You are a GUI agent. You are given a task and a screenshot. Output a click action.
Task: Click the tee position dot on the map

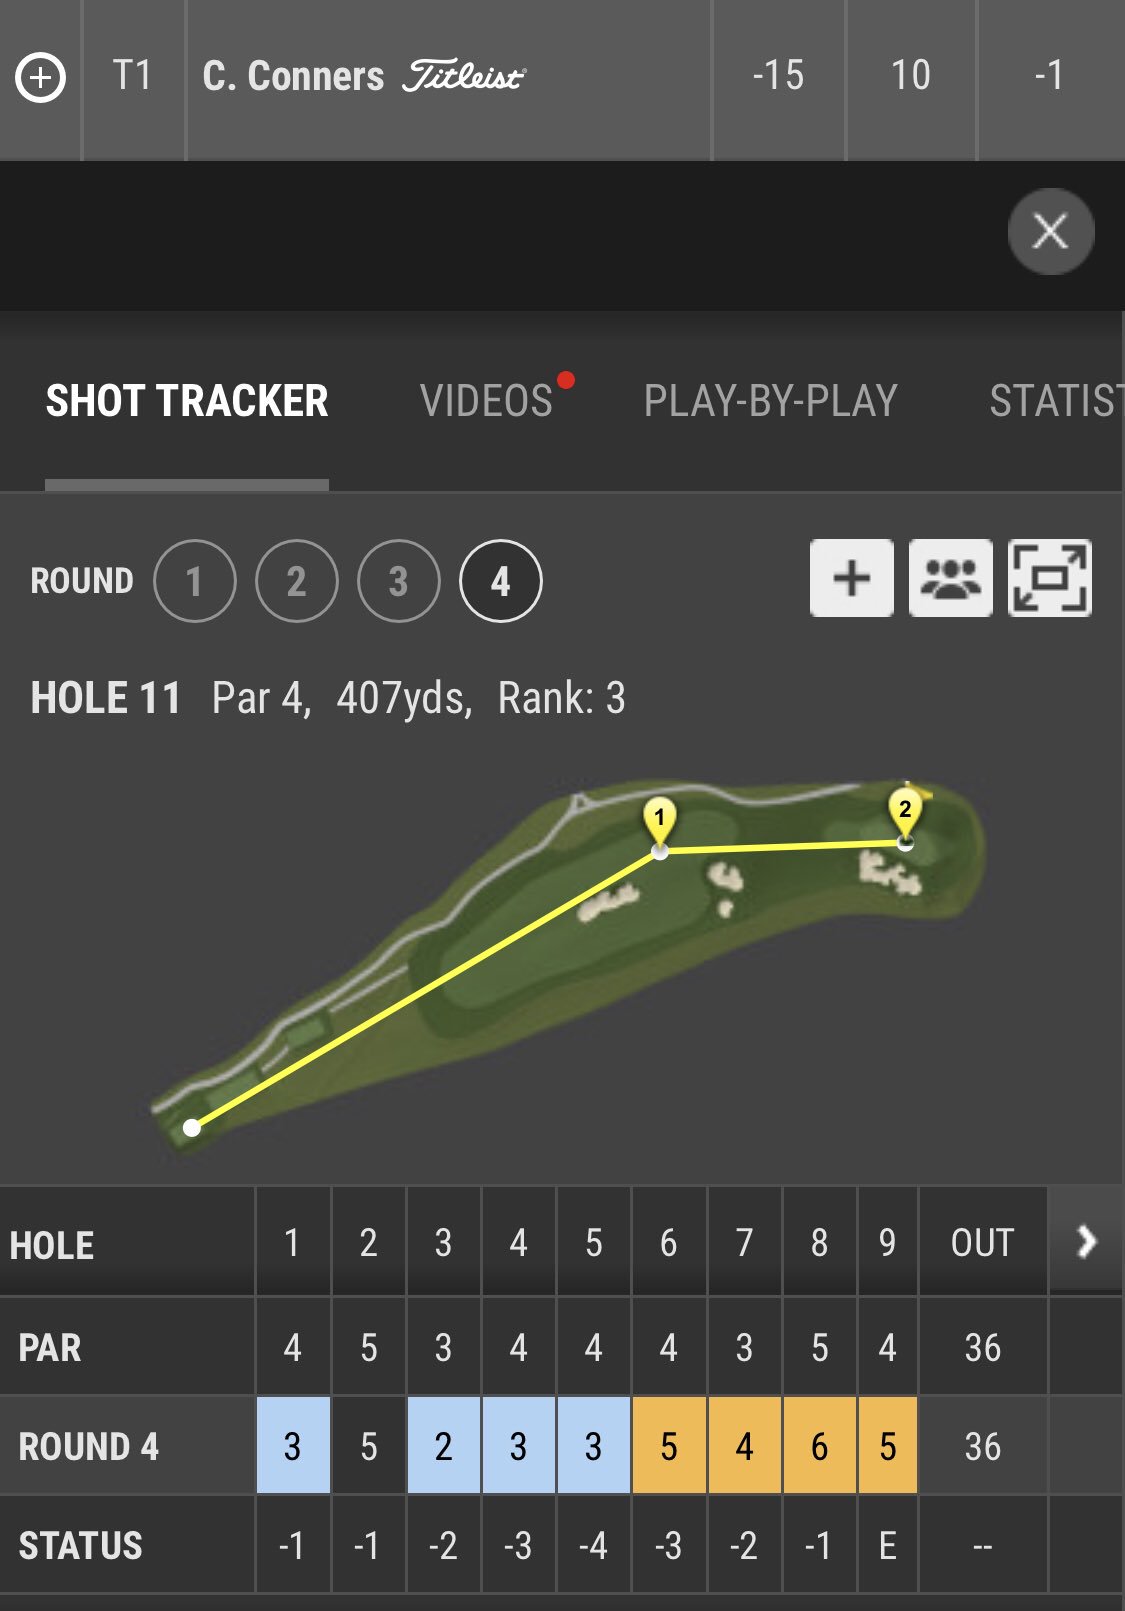click(x=192, y=1128)
